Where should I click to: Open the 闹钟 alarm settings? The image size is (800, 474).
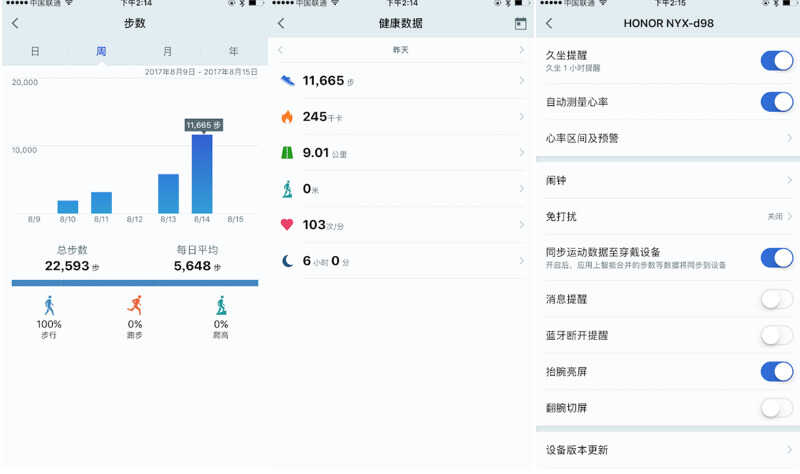[x=668, y=180]
